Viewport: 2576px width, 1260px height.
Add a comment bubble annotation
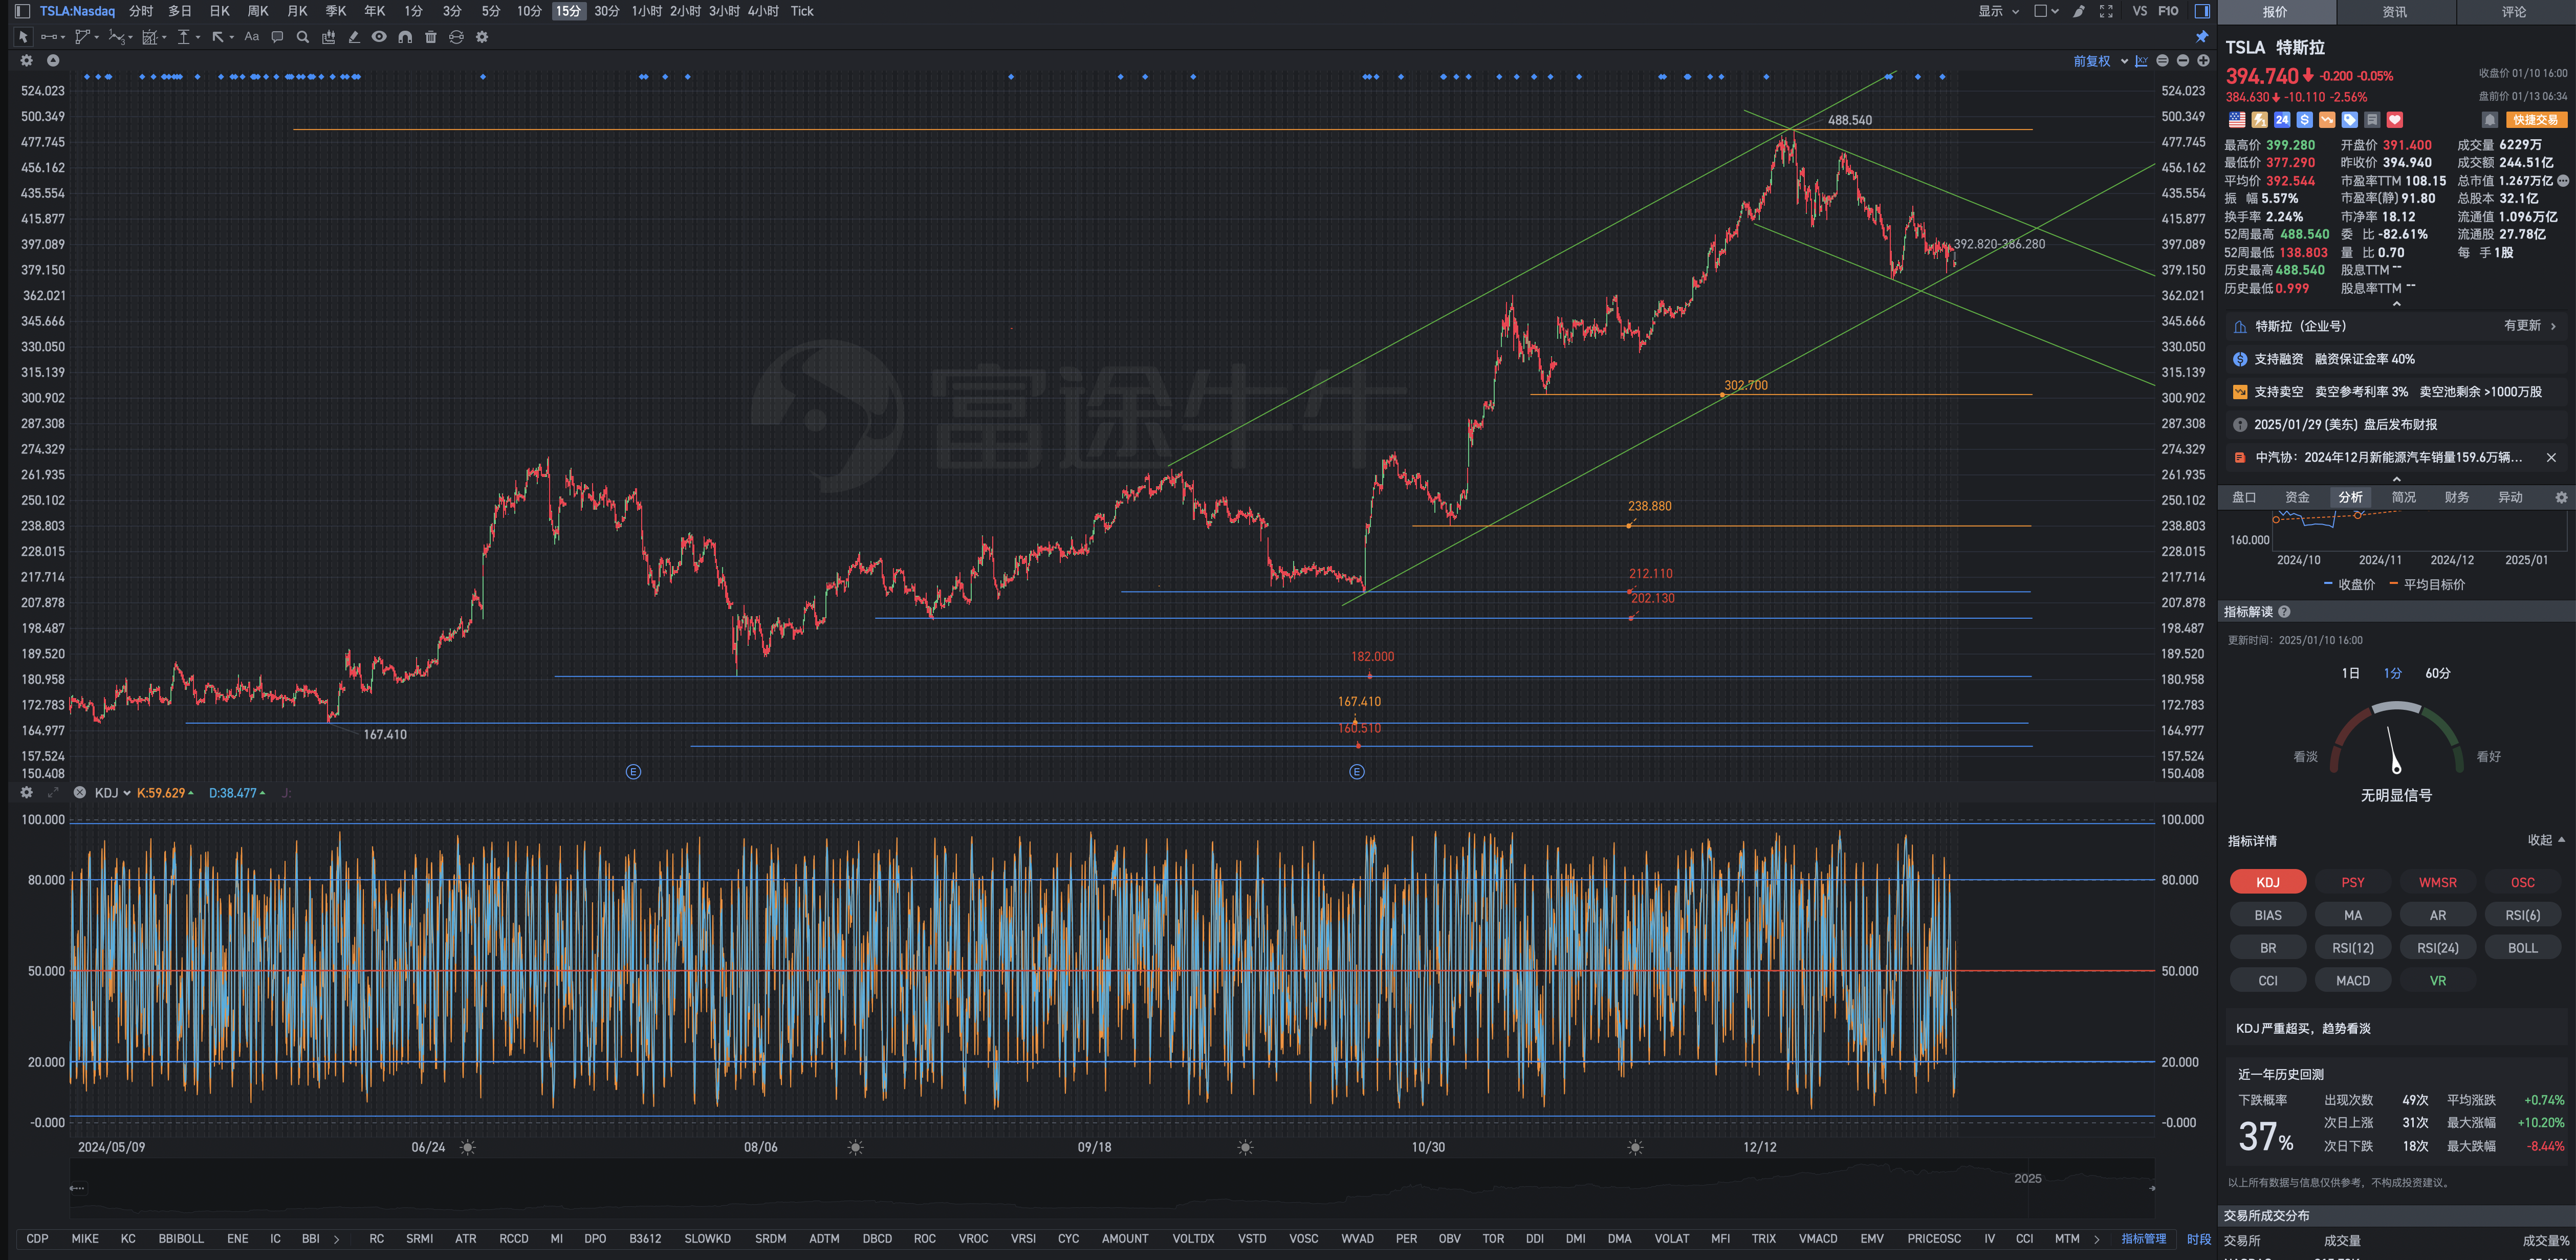(277, 37)
